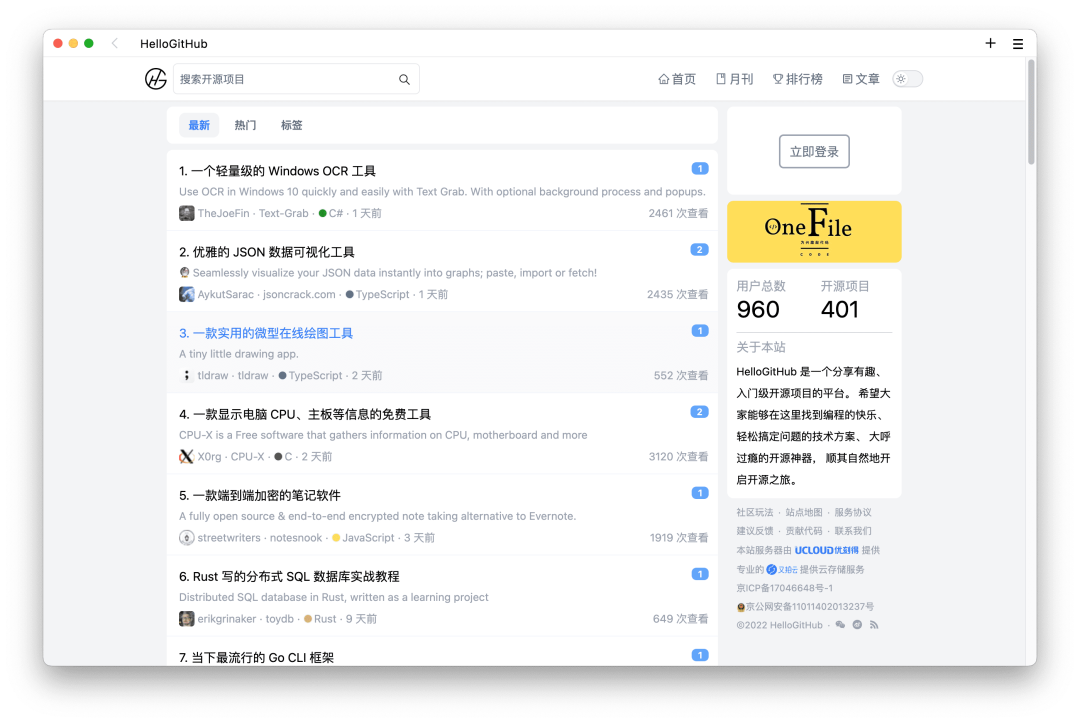Click comment badge on JSON visualization item
This screenshot has width=1080, height=723.
click(x=699, y=250)
